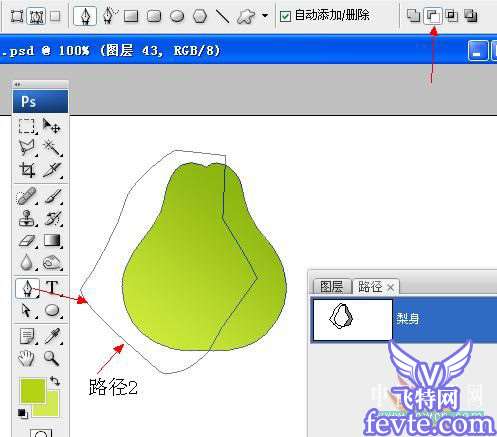Select the Hand tool
Screen dimensions: 497x437
point(26,359)
